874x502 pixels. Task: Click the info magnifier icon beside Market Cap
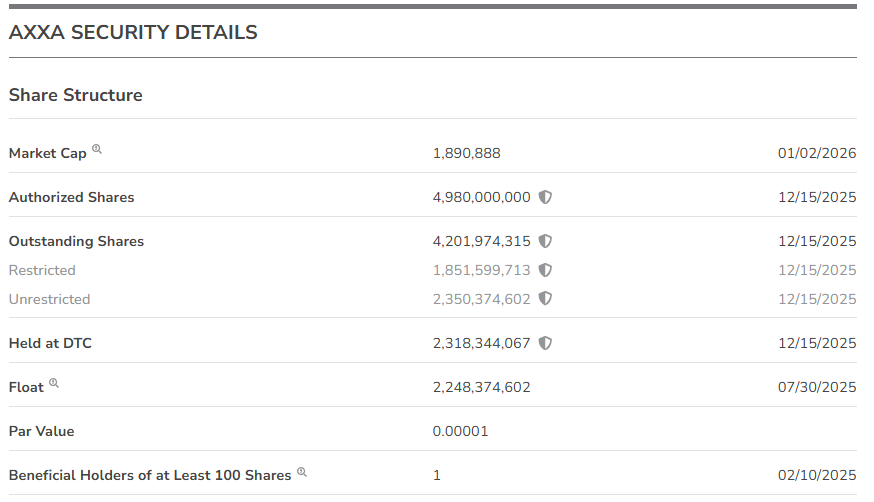coord(97,149)
